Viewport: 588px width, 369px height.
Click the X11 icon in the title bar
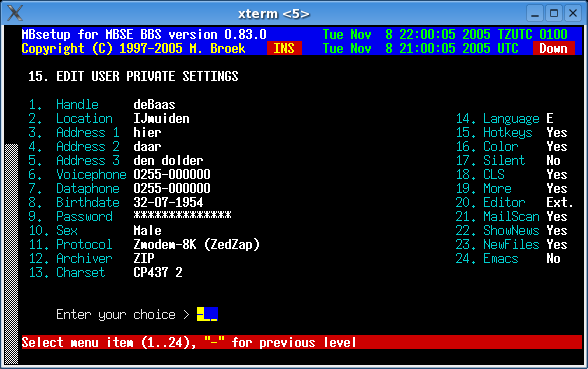click(15, 14)
